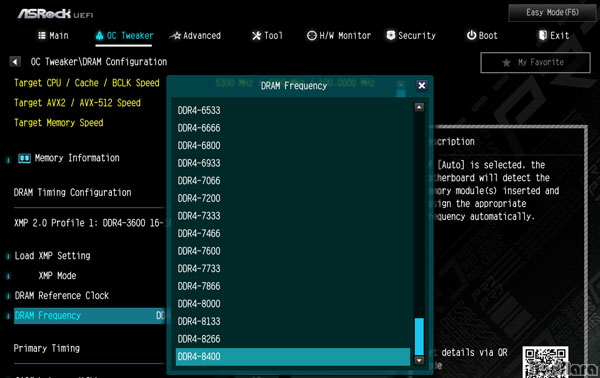The height and width of the screenshot is (378, 600).
Task: Click the Exit tab
Action: tap(554, 36)
